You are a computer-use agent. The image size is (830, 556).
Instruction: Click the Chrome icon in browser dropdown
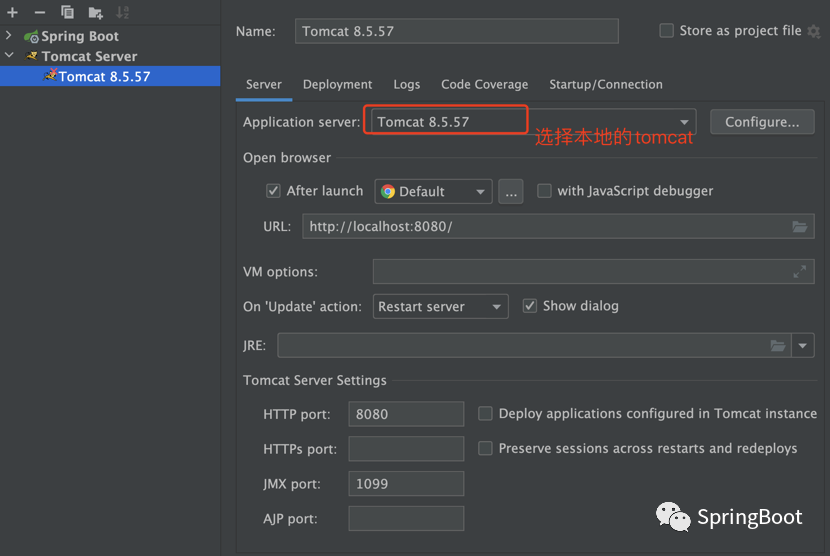pyautogui.click(x=388, y=191)
